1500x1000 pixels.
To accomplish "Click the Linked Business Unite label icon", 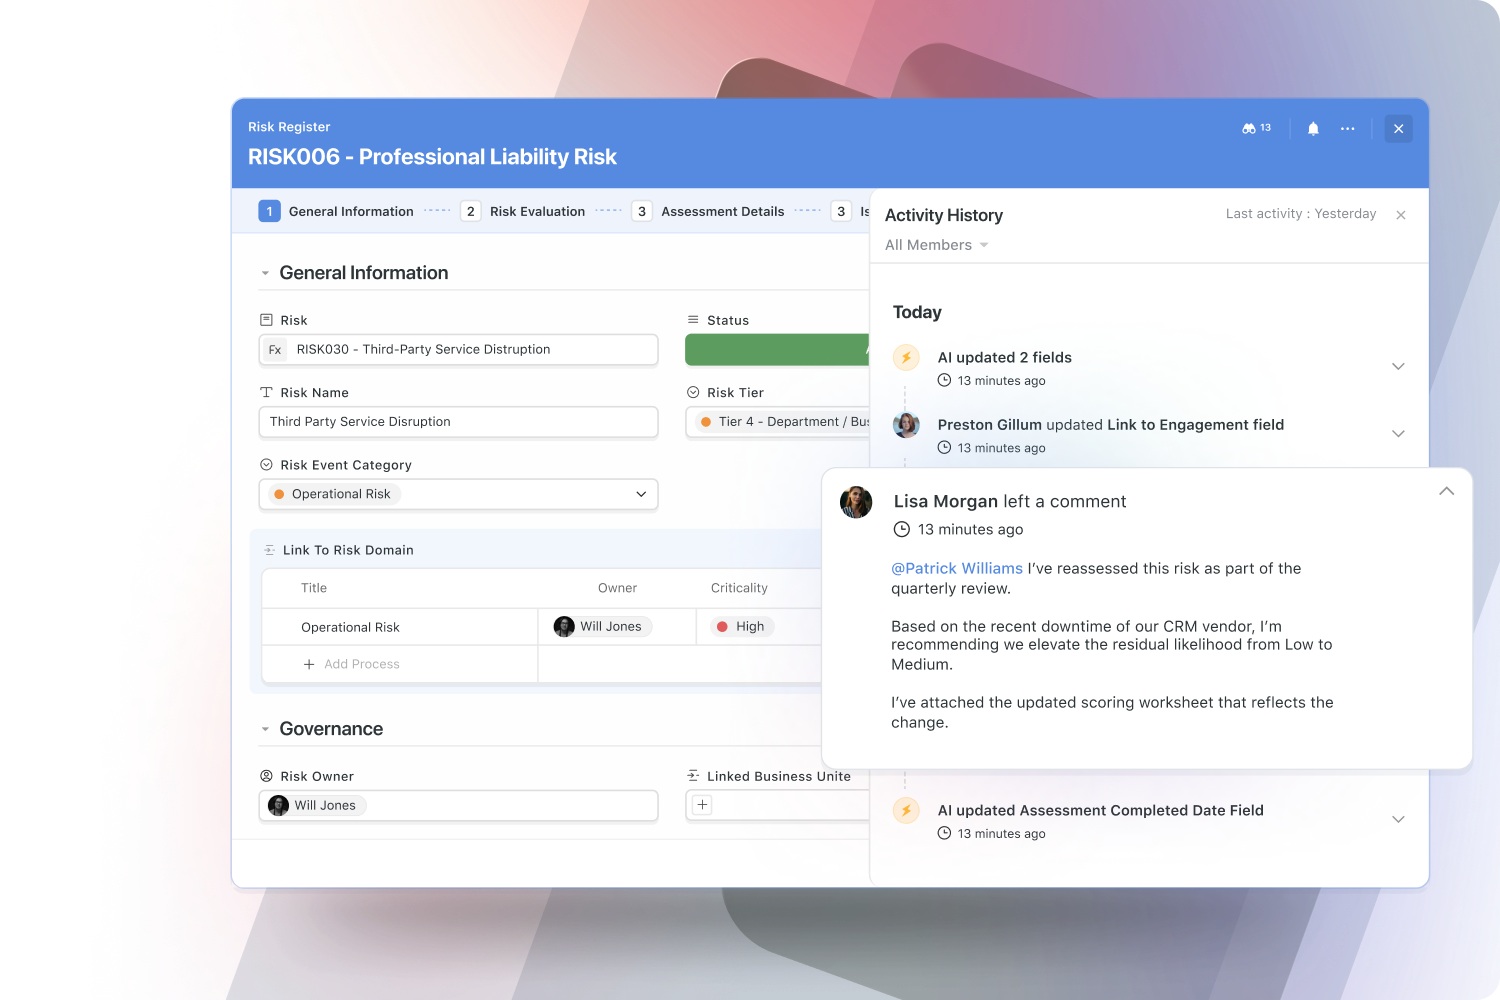I will [x=693, y=776].
